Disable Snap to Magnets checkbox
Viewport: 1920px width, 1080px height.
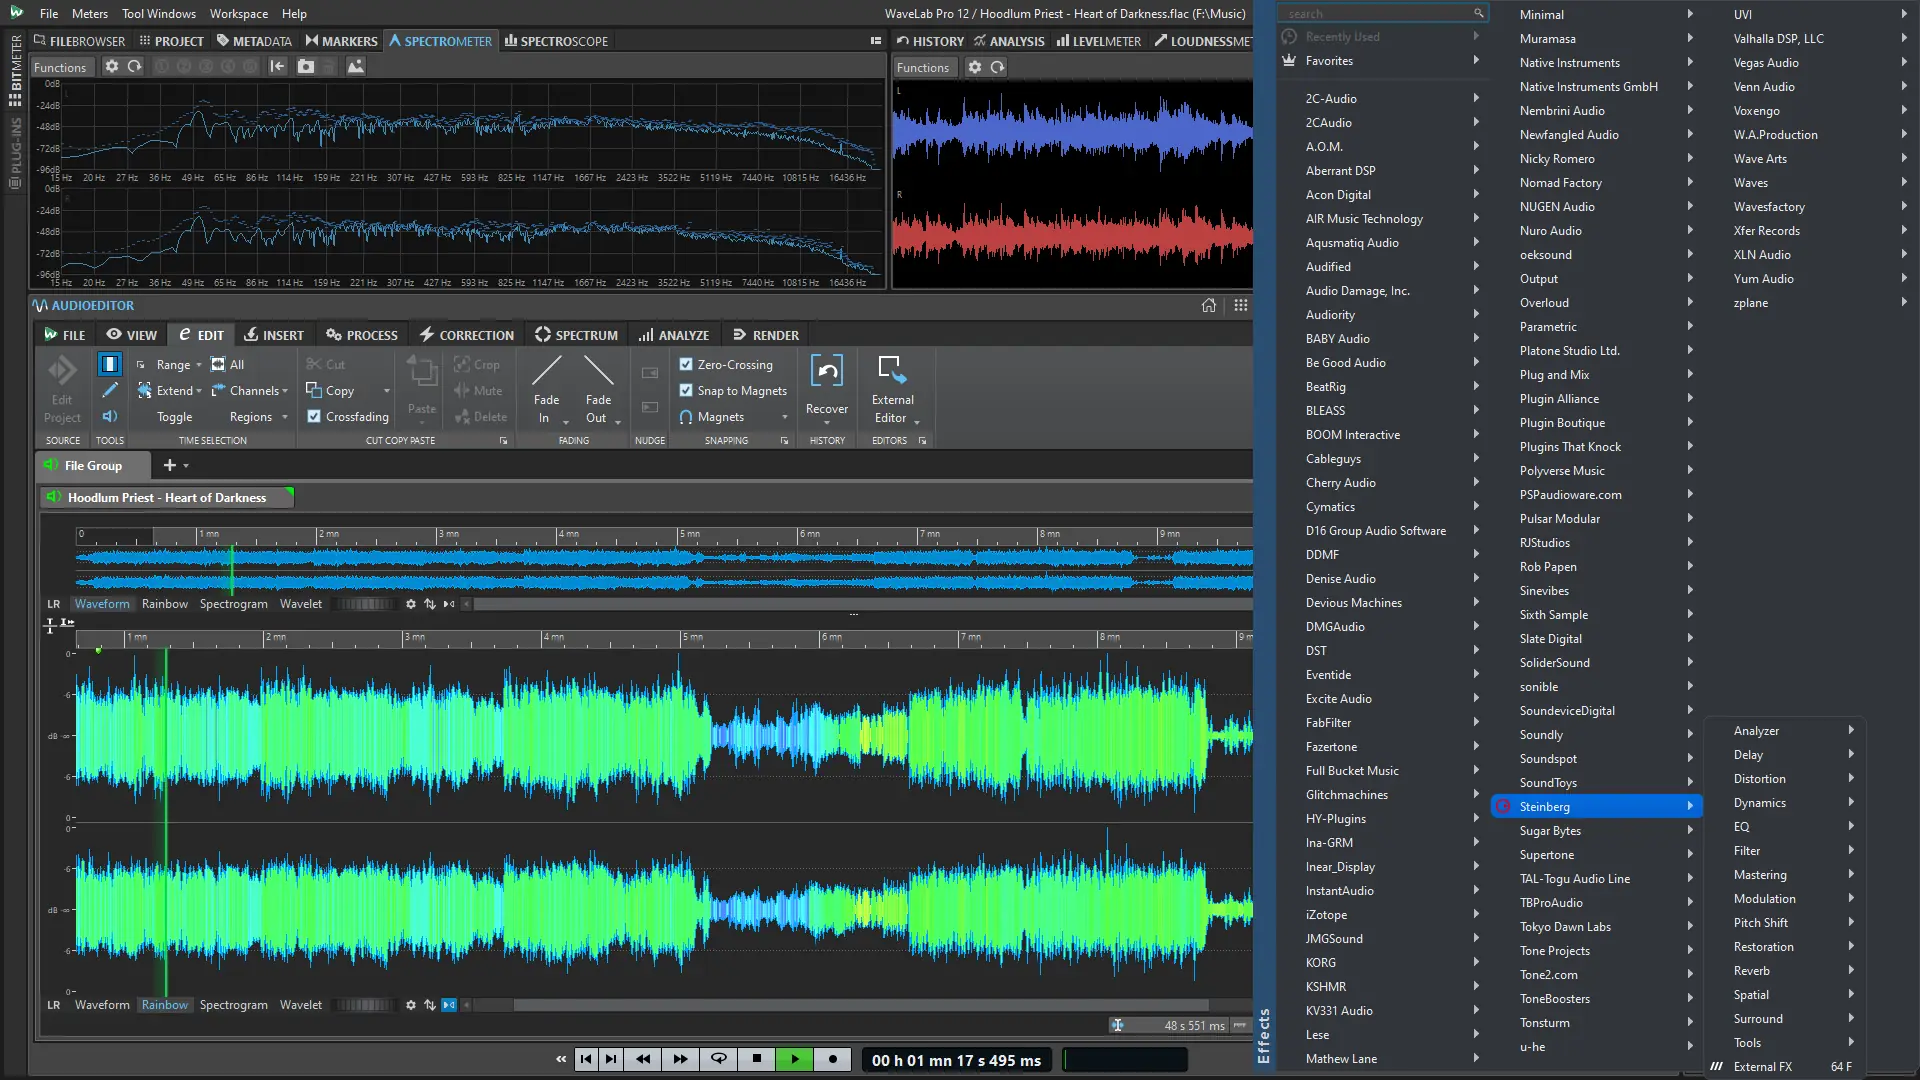(x=686, y=391)
